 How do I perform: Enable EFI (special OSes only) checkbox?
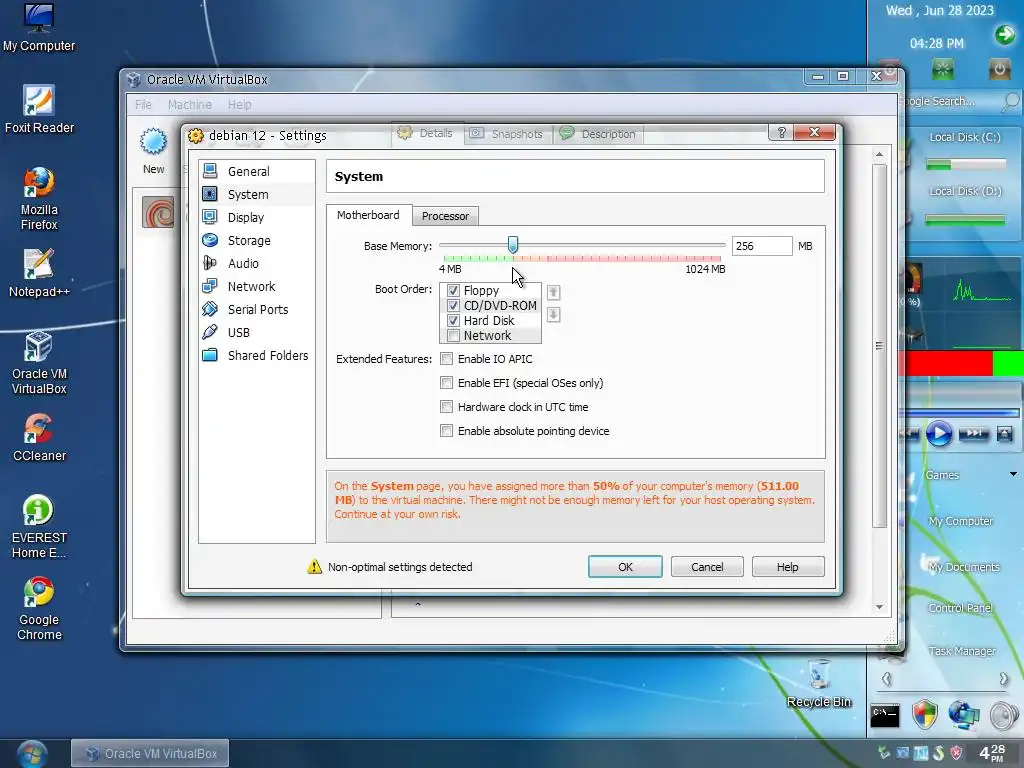tap(447, 383)
